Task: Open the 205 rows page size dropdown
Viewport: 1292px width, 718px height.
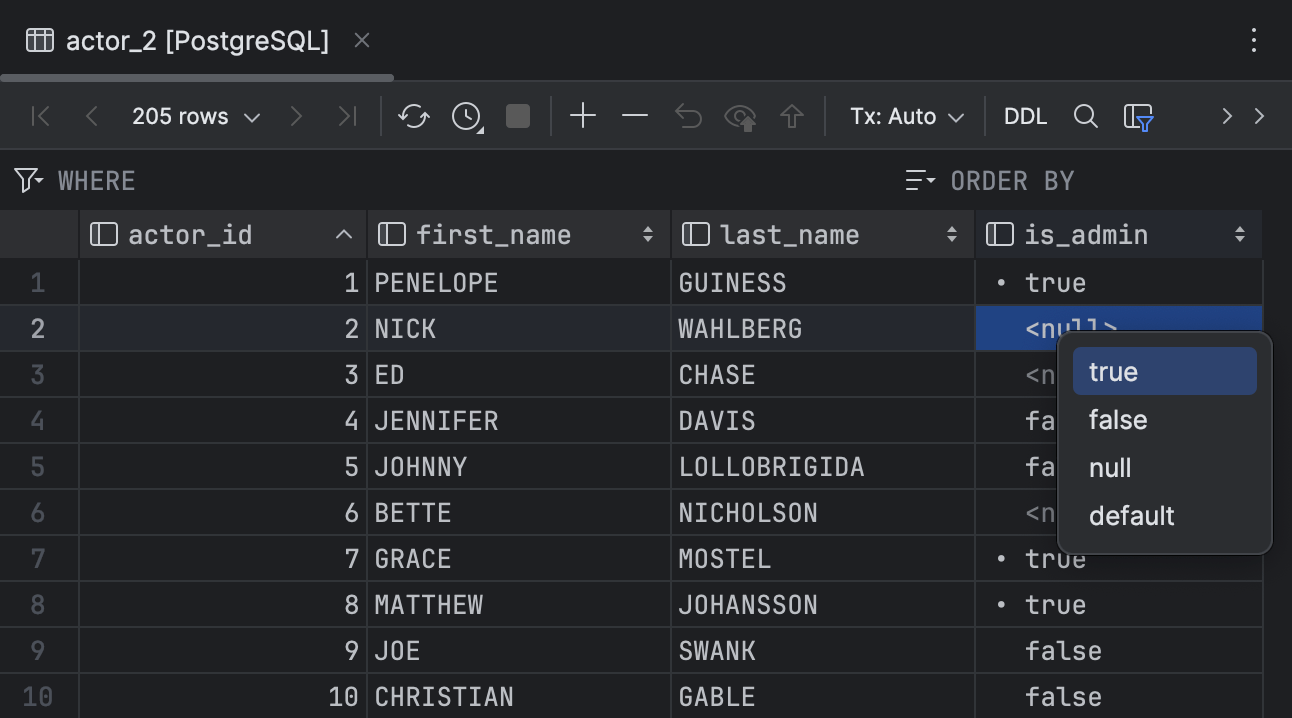Action: [x=196, y=116]
